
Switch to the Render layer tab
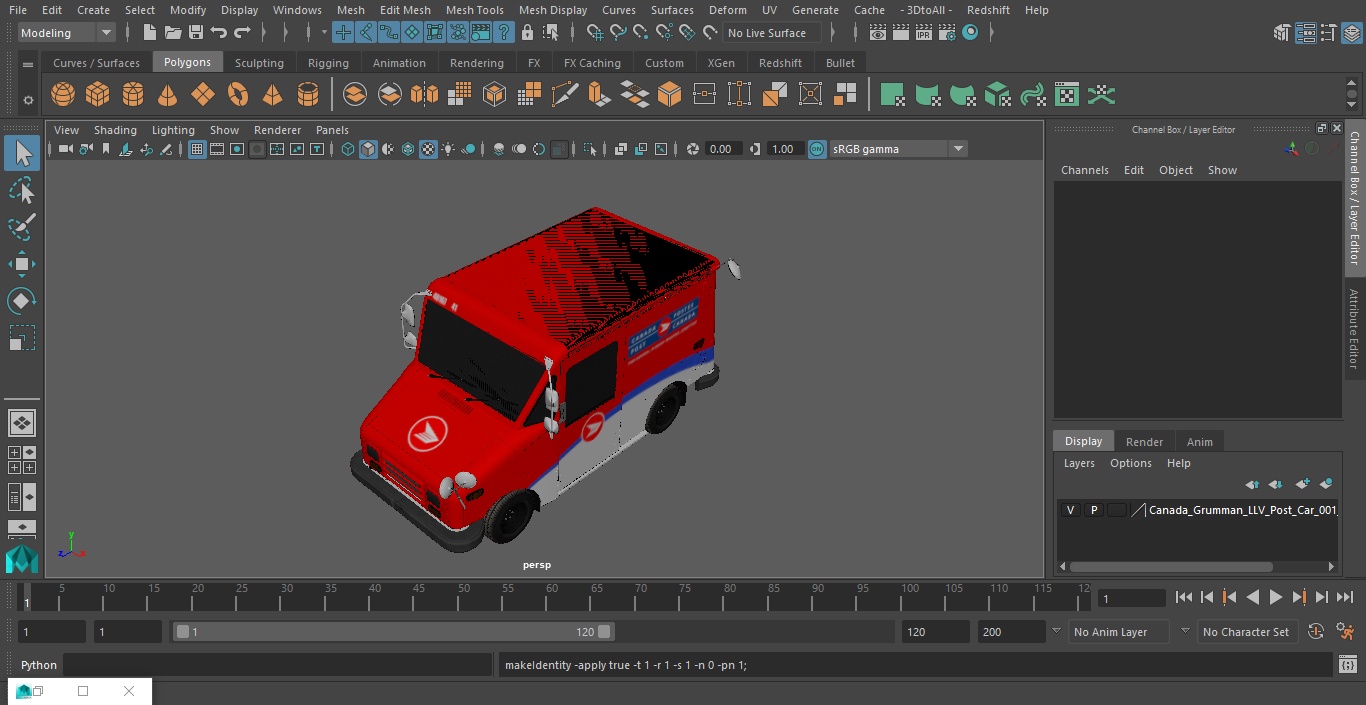click(x=1144, y=442)
